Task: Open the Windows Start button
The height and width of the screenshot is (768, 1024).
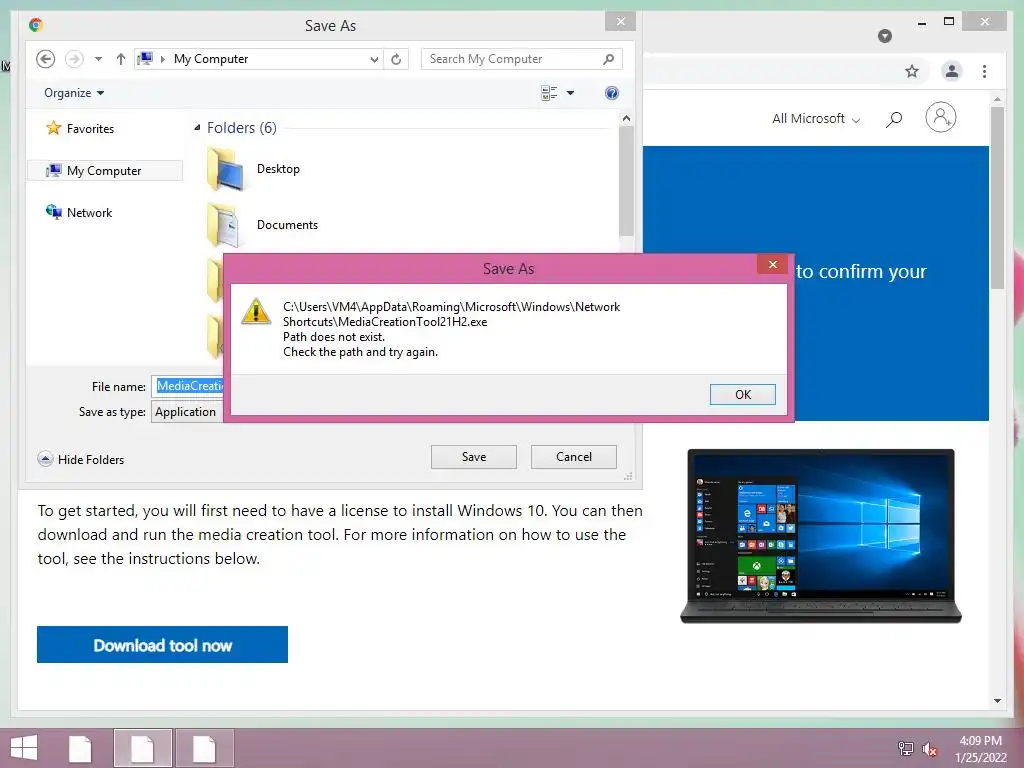Action: click(x=24, y=748)
